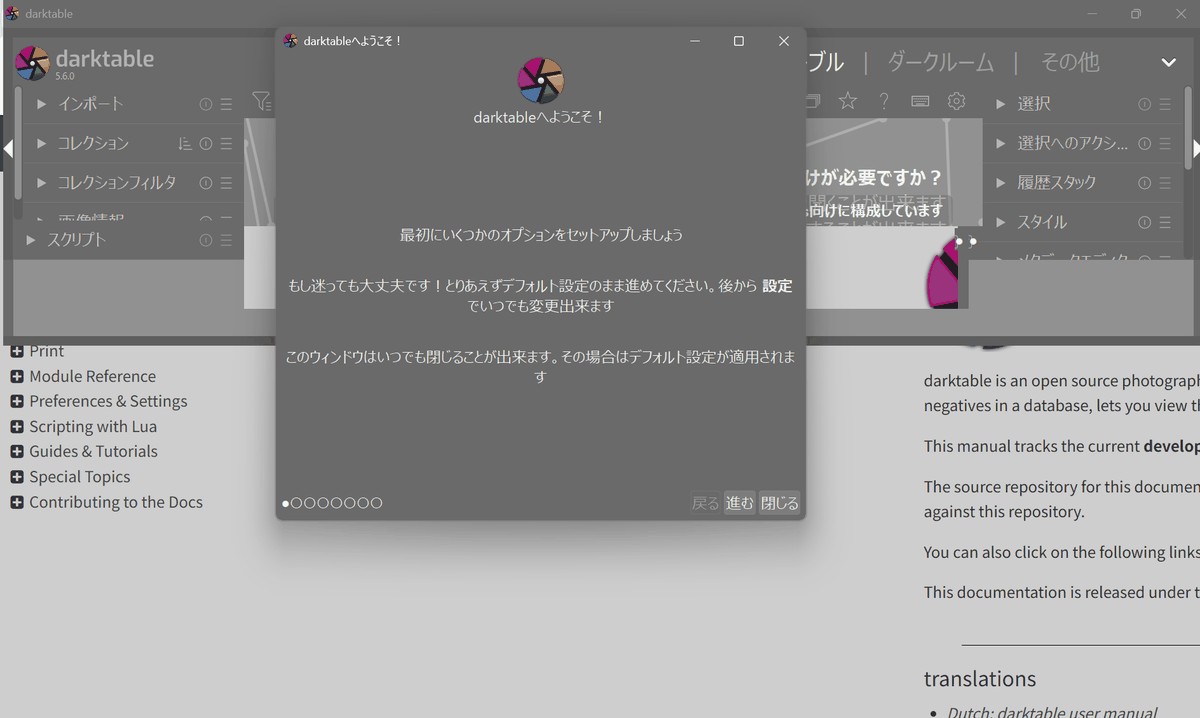
Task: Expand Scripting with Lua in docs sidebar
Action: [x=17, y=427]
